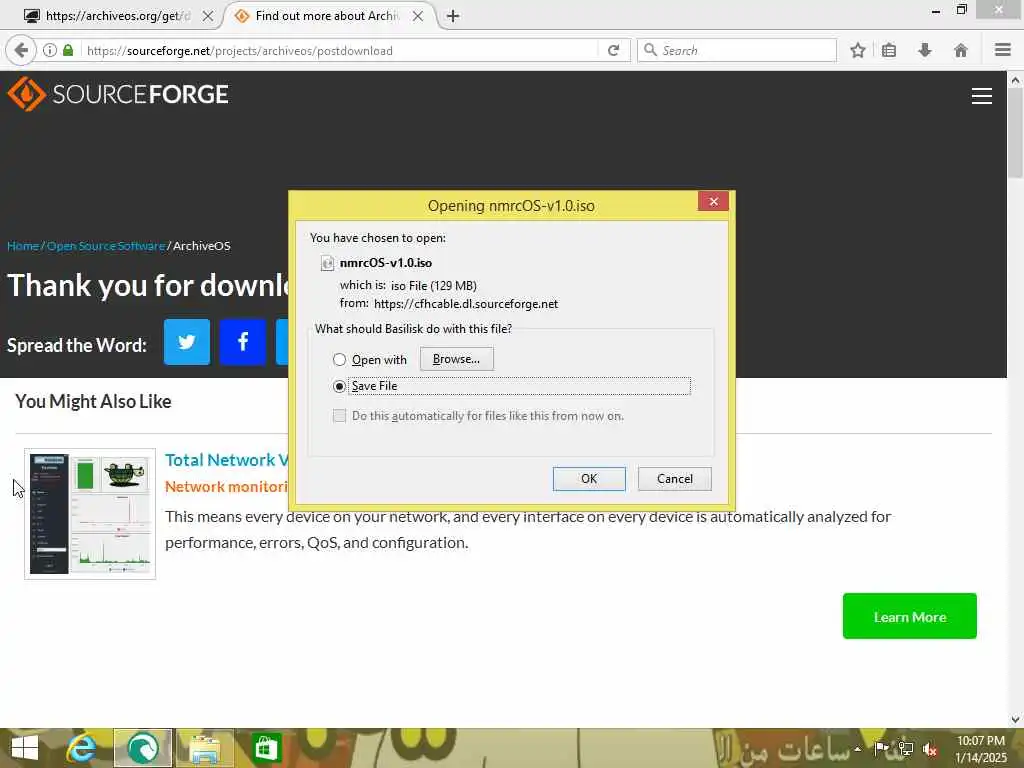1024x768 pixels.
Task: Open the SourceForge site hamburger menu
Action: click(x=982, y=96)
